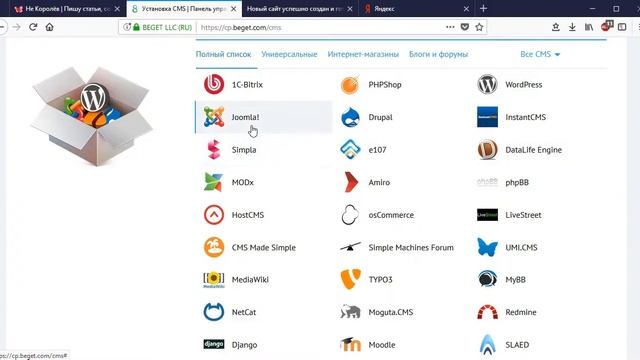Switch to the Универсальные tab
Image resolution: width=640 pixels, height=360 pixels.
(x=289, y=54)
